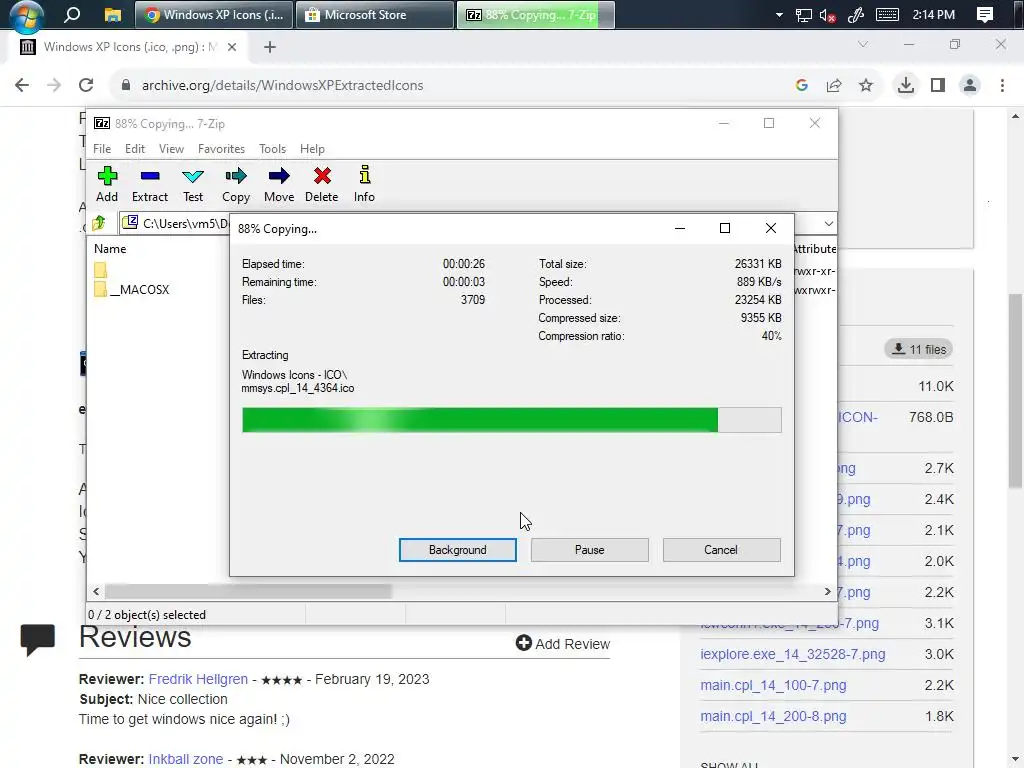Click the share page icon in Chrome
This screenshot has width=1024, height=768.
(x=834, y=86)
